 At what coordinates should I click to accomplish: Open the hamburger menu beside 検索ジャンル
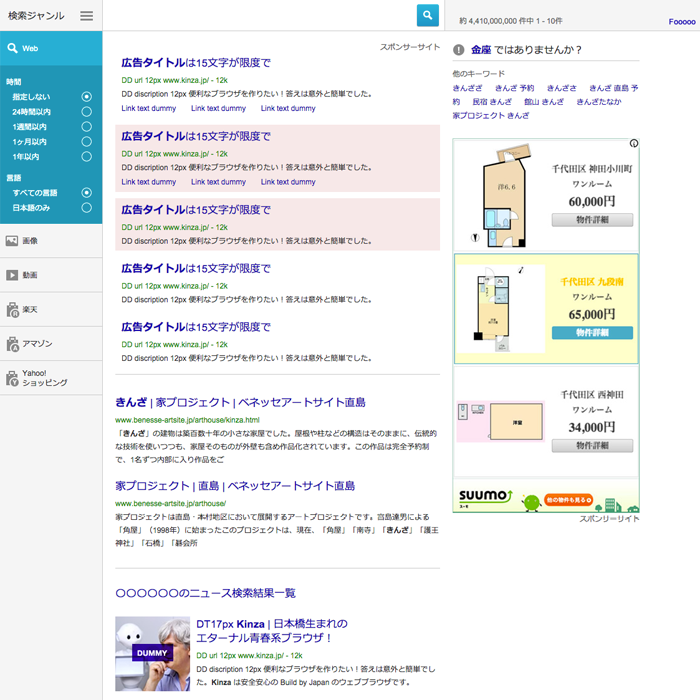(x=87, y=16)
